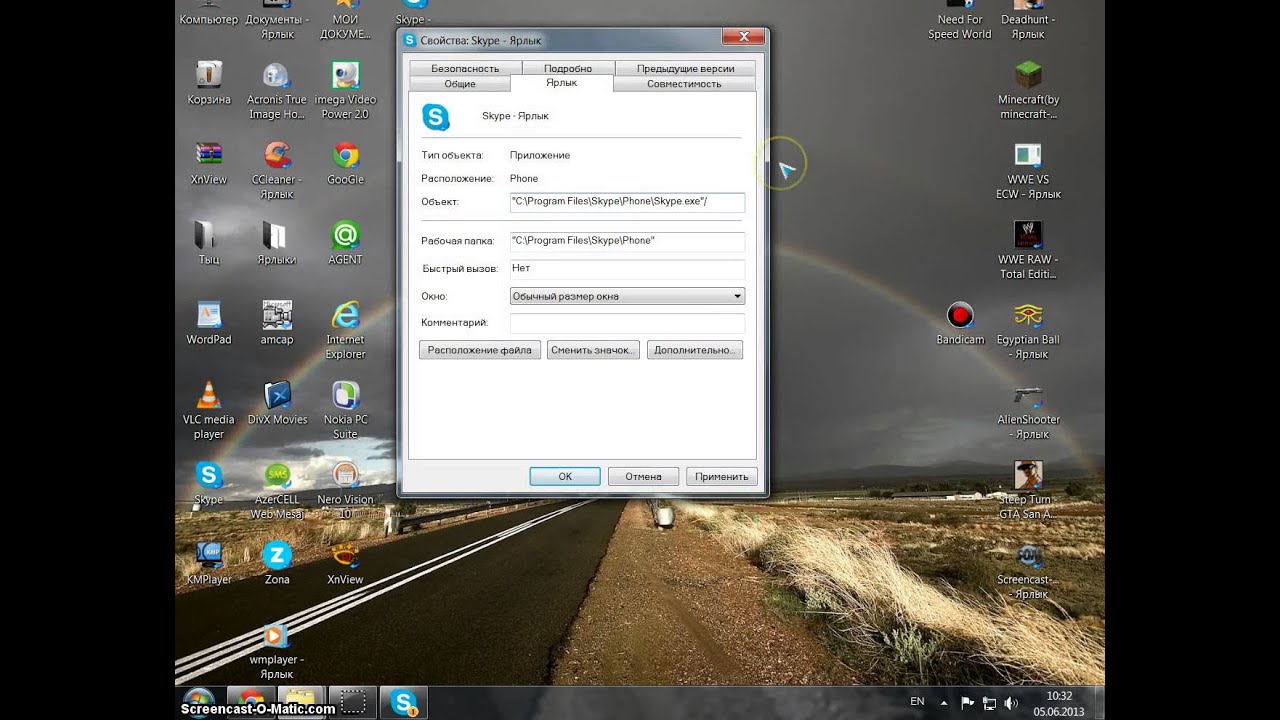The image size is (1280, 720).
Task: Open WordPad desktop shortcut
Action: click(208, 324)
